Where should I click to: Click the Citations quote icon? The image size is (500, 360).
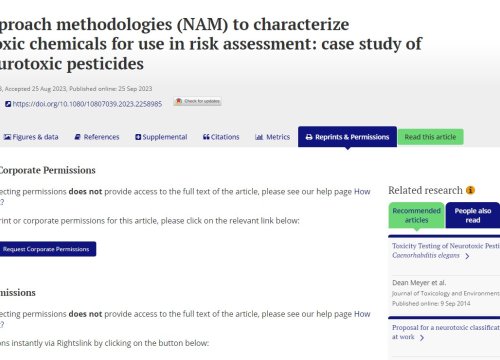click(206, 137)
